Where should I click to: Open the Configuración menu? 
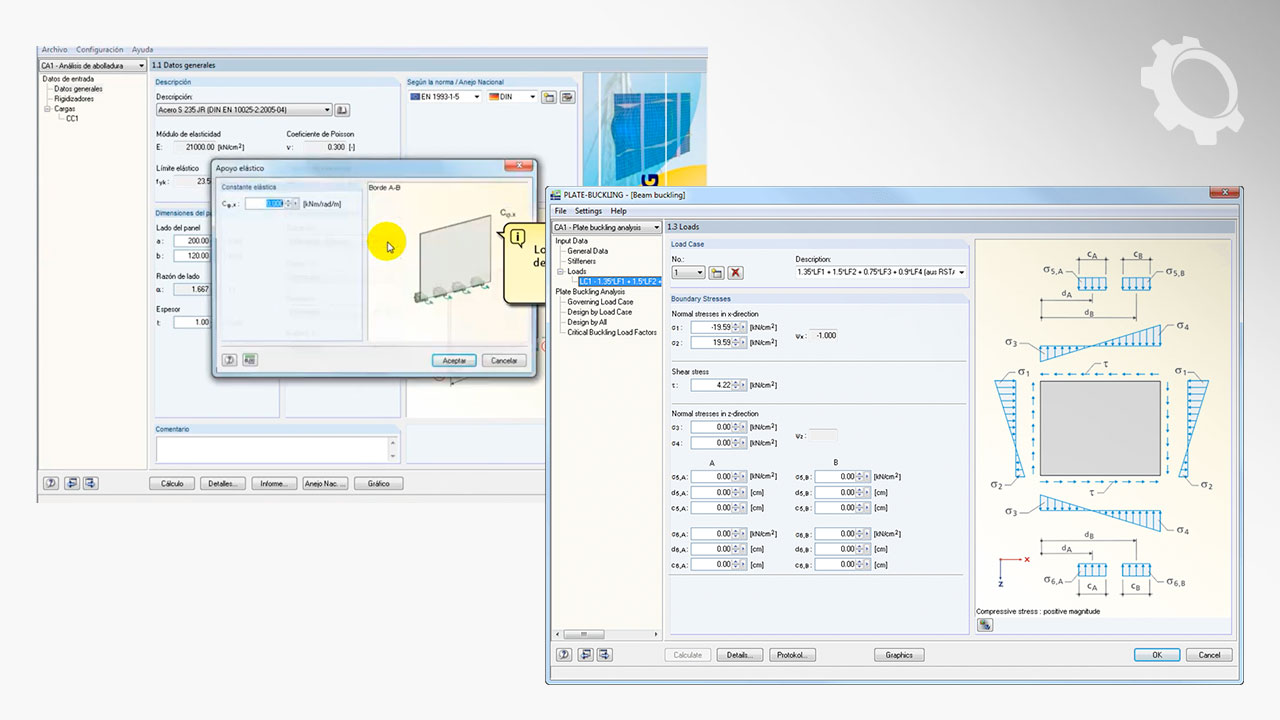click(x=99, y=49)
